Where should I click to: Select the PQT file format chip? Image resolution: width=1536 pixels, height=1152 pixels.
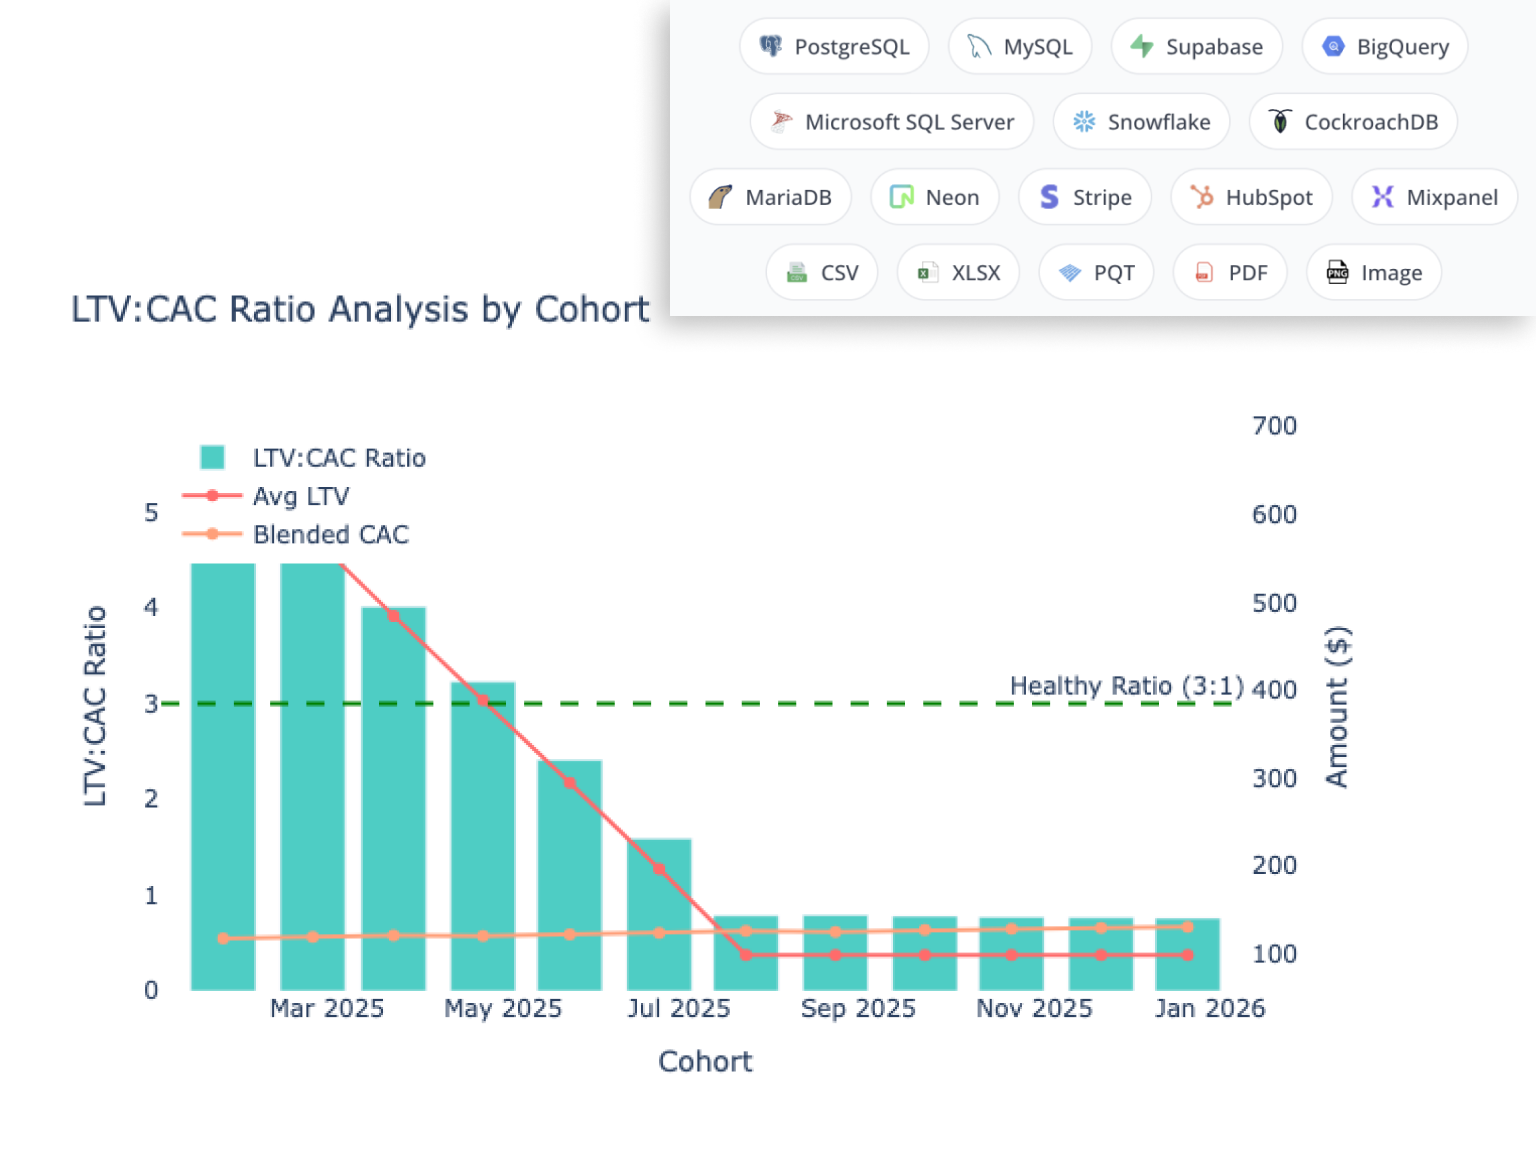click(x=1095, y=272)
